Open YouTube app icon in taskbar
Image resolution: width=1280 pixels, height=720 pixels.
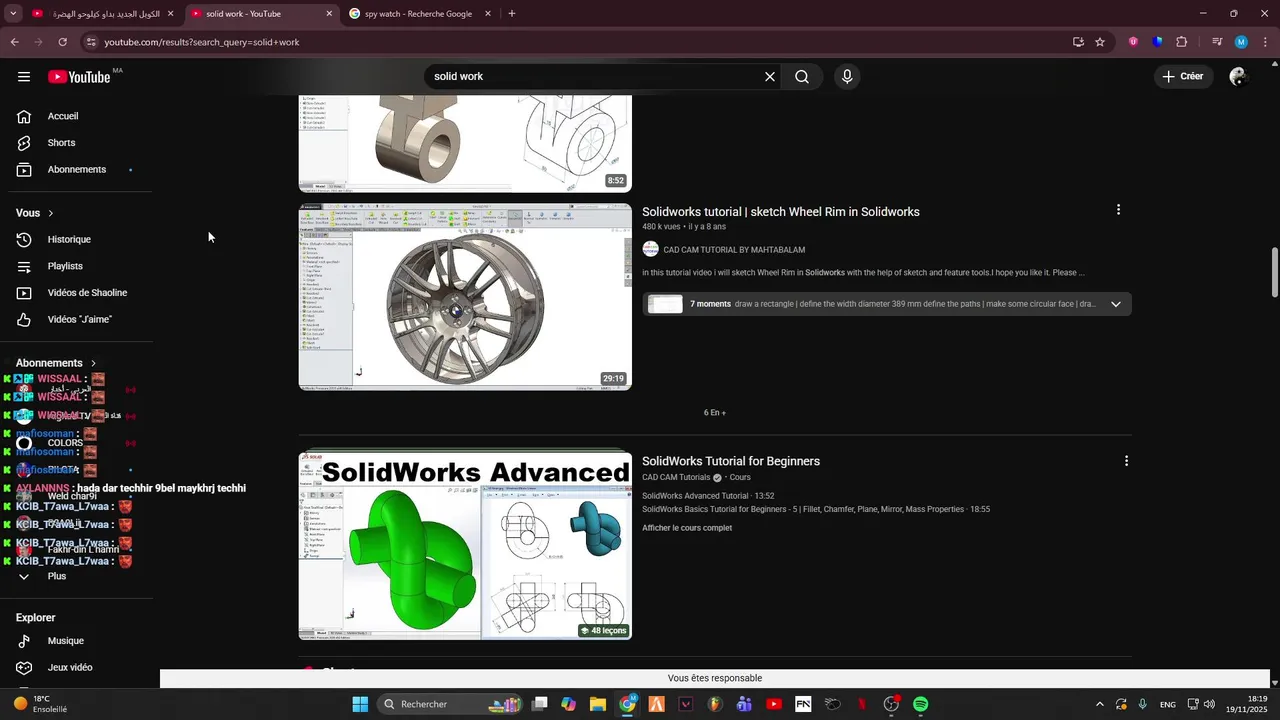[x=773, y=704]
